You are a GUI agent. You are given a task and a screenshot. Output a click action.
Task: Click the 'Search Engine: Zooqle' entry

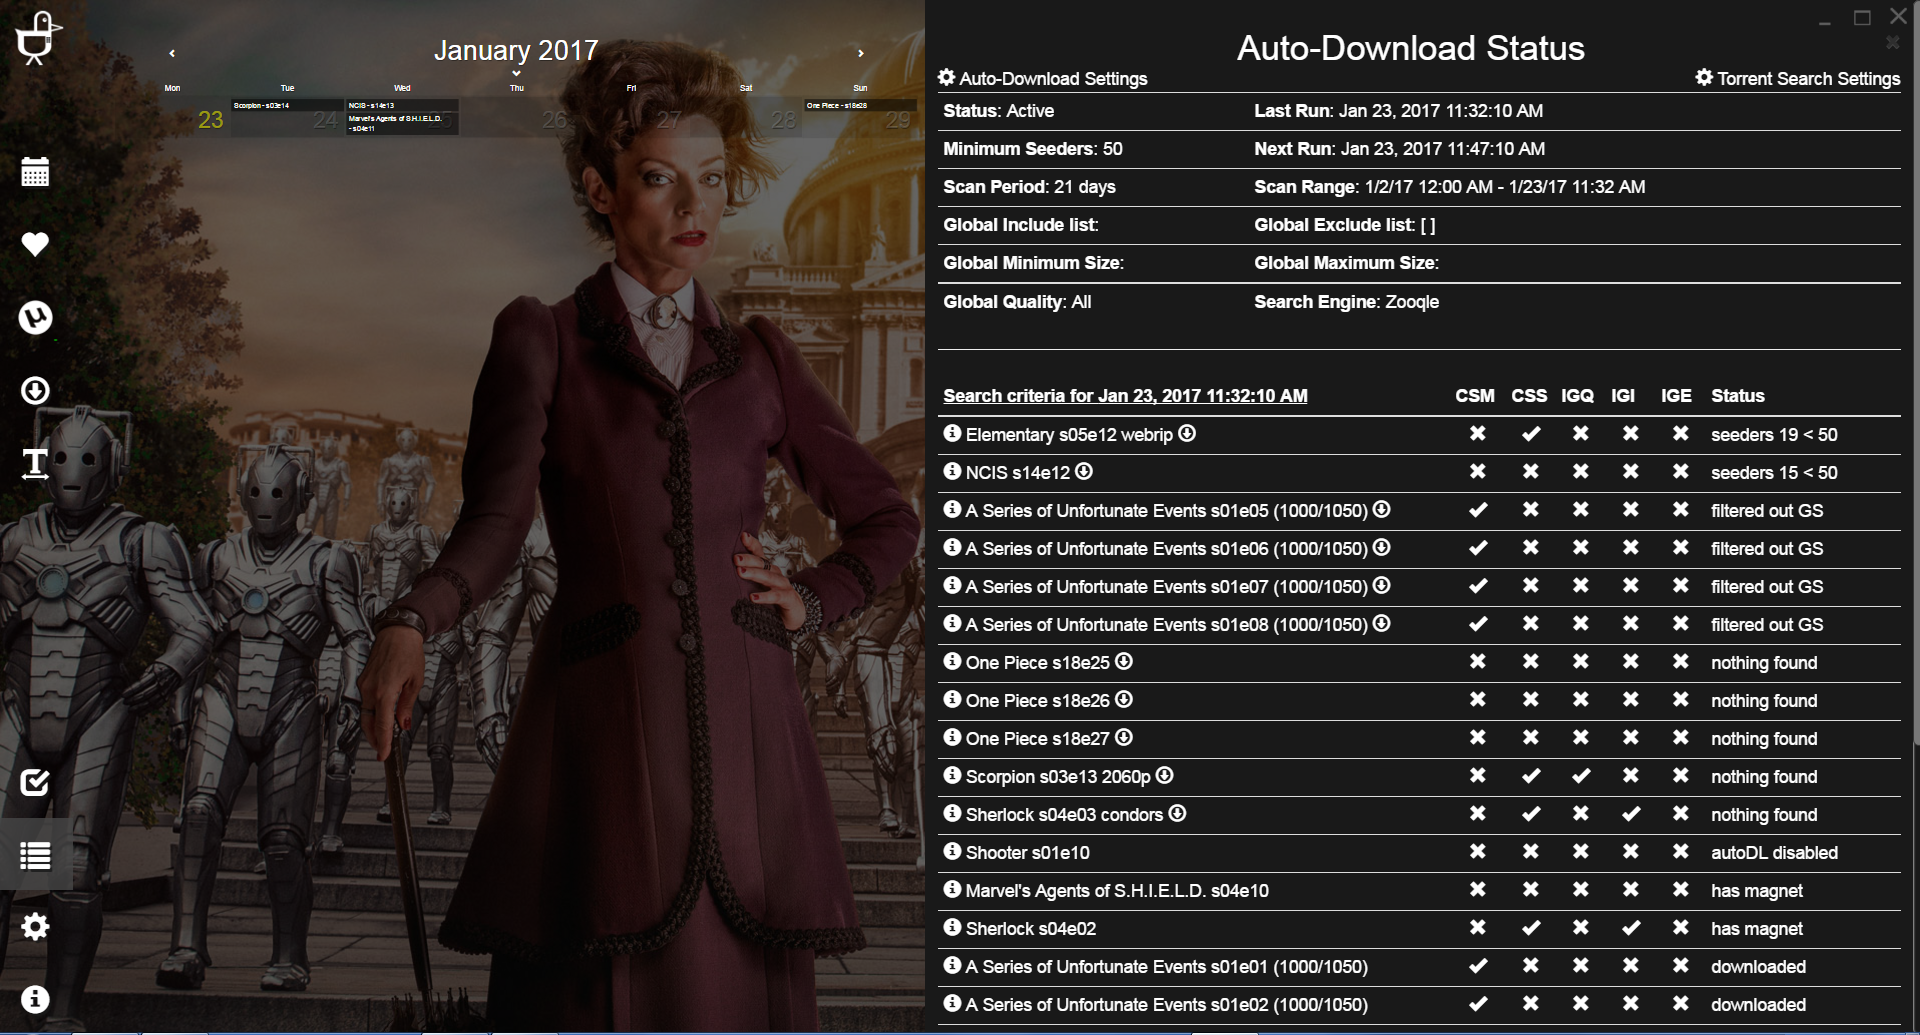click(1346, 302)
